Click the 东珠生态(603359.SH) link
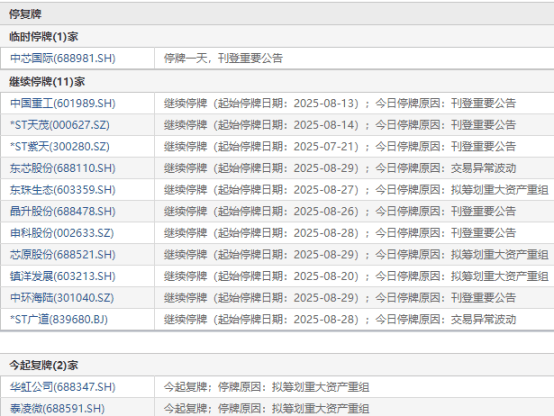Screen dimensions: 554x416 tap(63, 190)
